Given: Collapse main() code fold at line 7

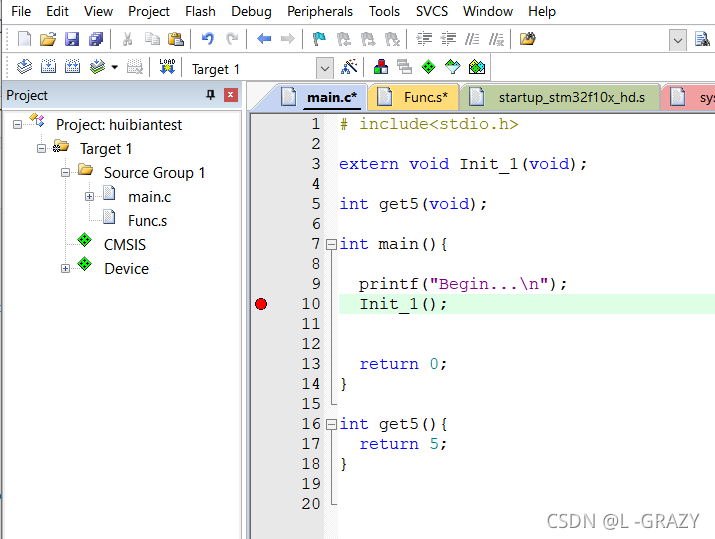Looking at the screenshot, I should coord(332,244).
